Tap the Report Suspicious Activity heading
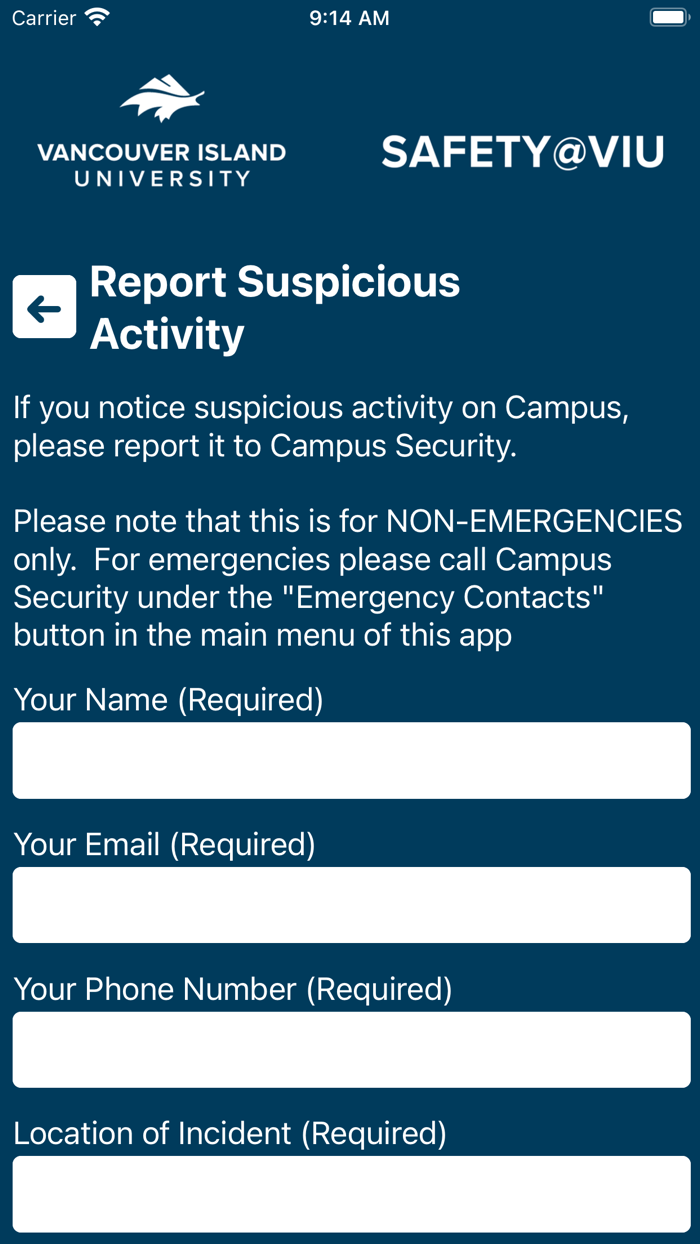The image size is (700, 1244). click(274, 306)
